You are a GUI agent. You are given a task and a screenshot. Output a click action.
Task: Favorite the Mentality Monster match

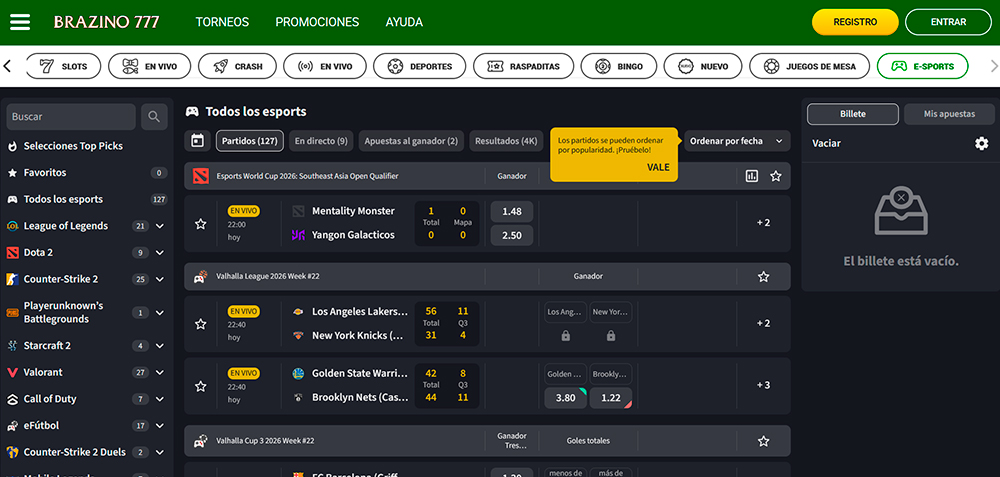(x=201, y=224)
